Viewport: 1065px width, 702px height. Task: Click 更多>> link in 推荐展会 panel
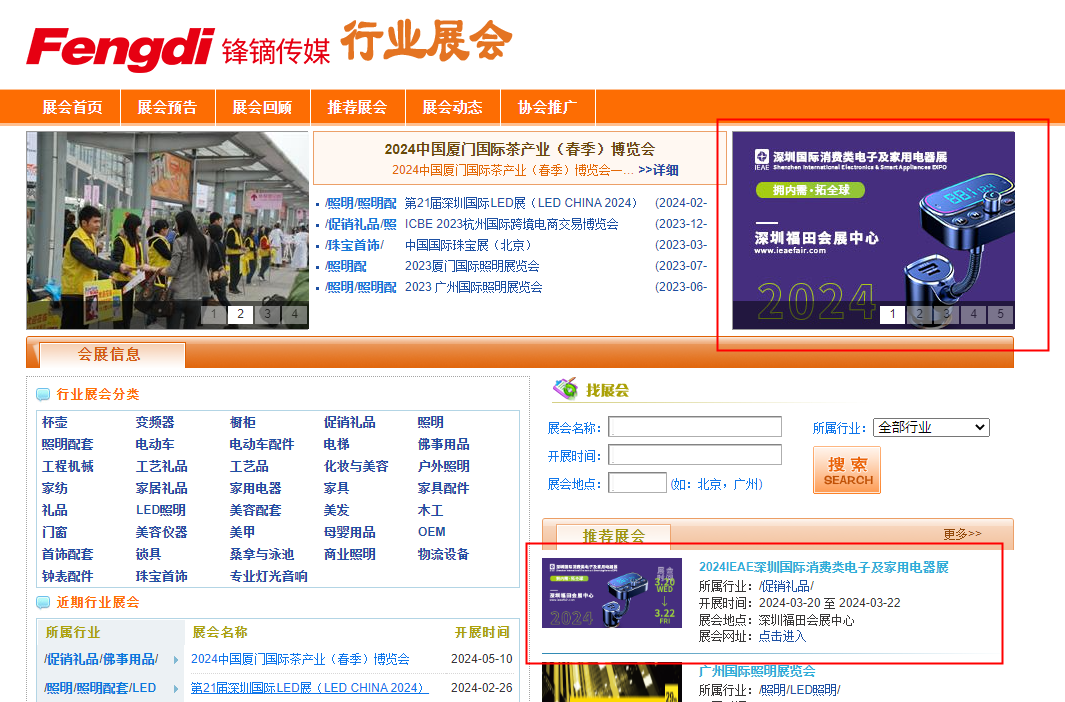point(962,534)
